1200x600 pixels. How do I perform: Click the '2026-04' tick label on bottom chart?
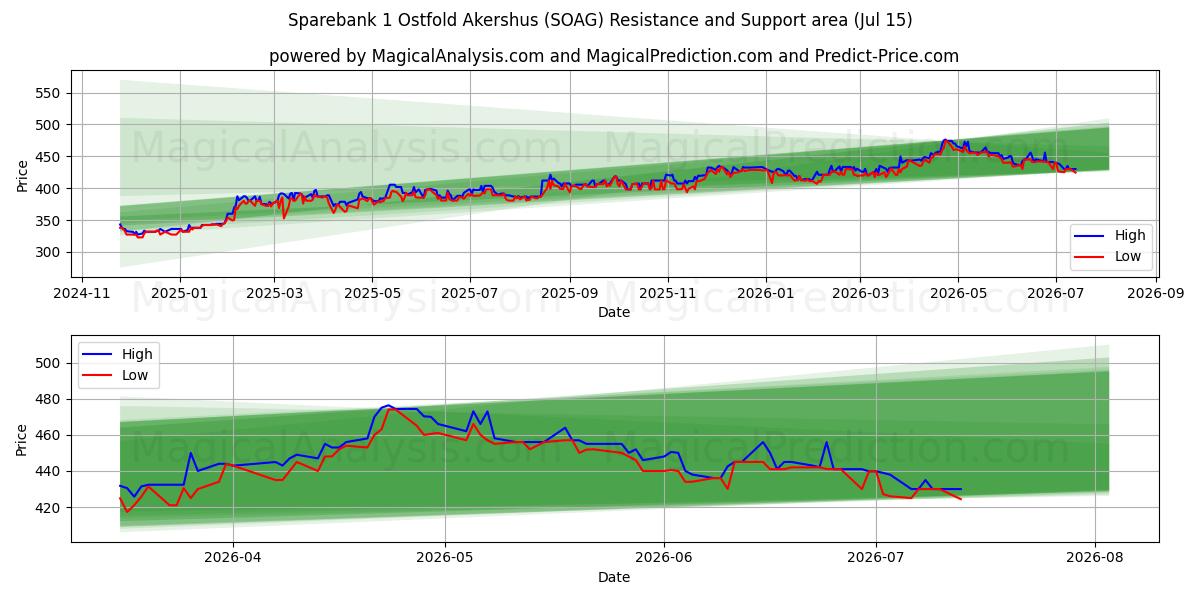(x=231, y=559)
